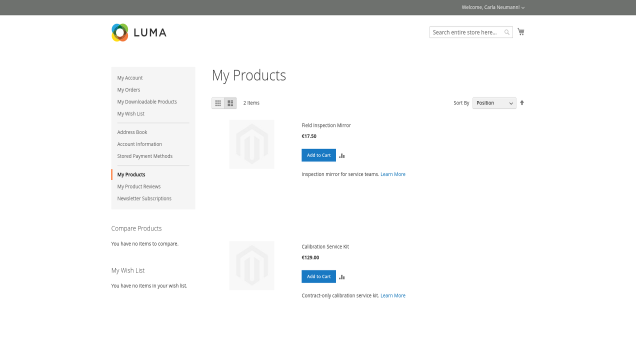The image size is (640, 360).
Task: Click Calibration Service Kit product thumbnail
Action: (x=251, y=265)
